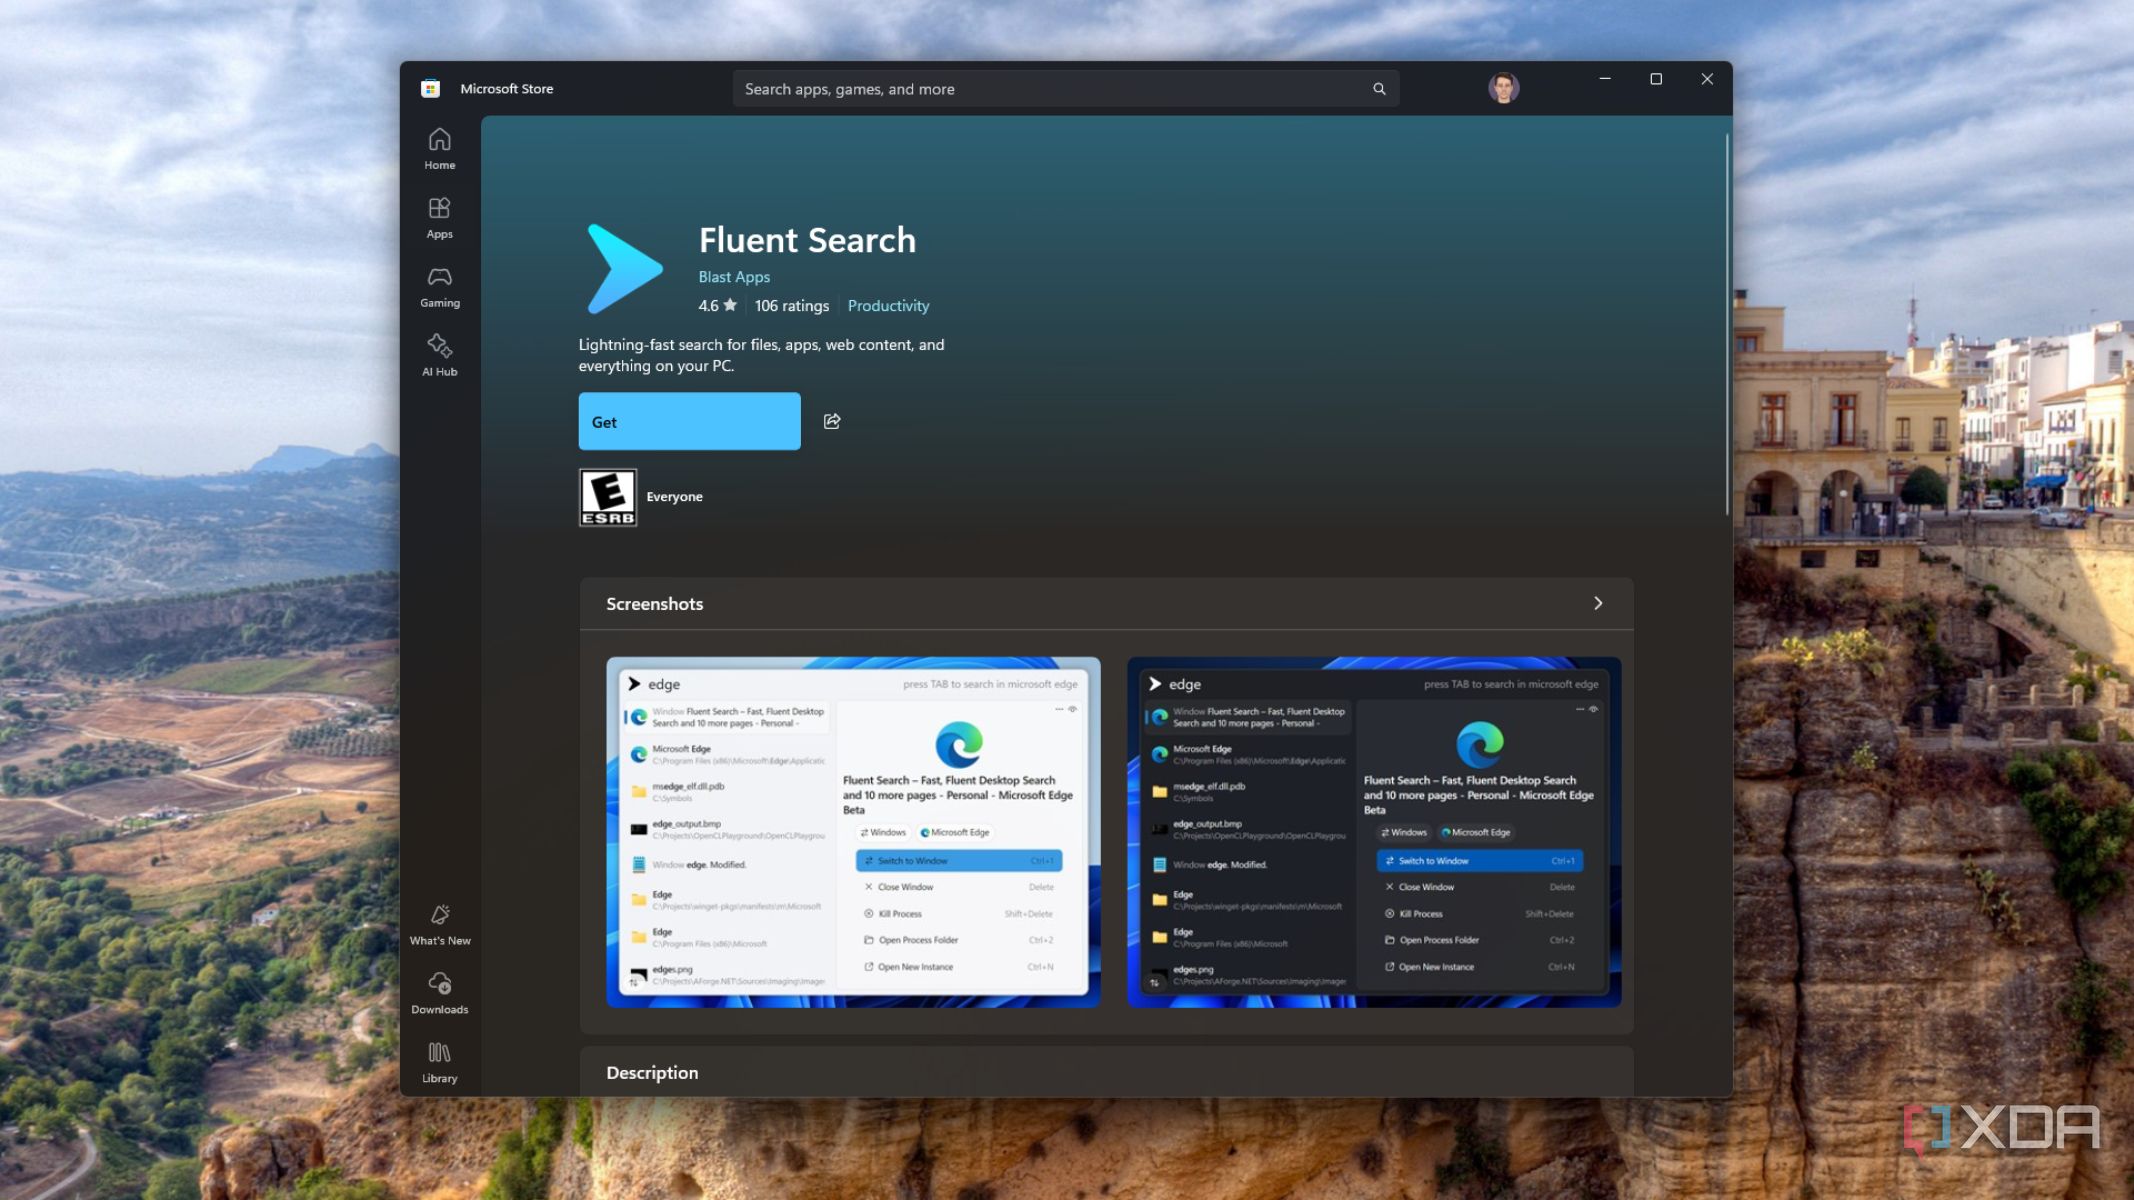Show What's New in sidebar

tap(439, 925)
